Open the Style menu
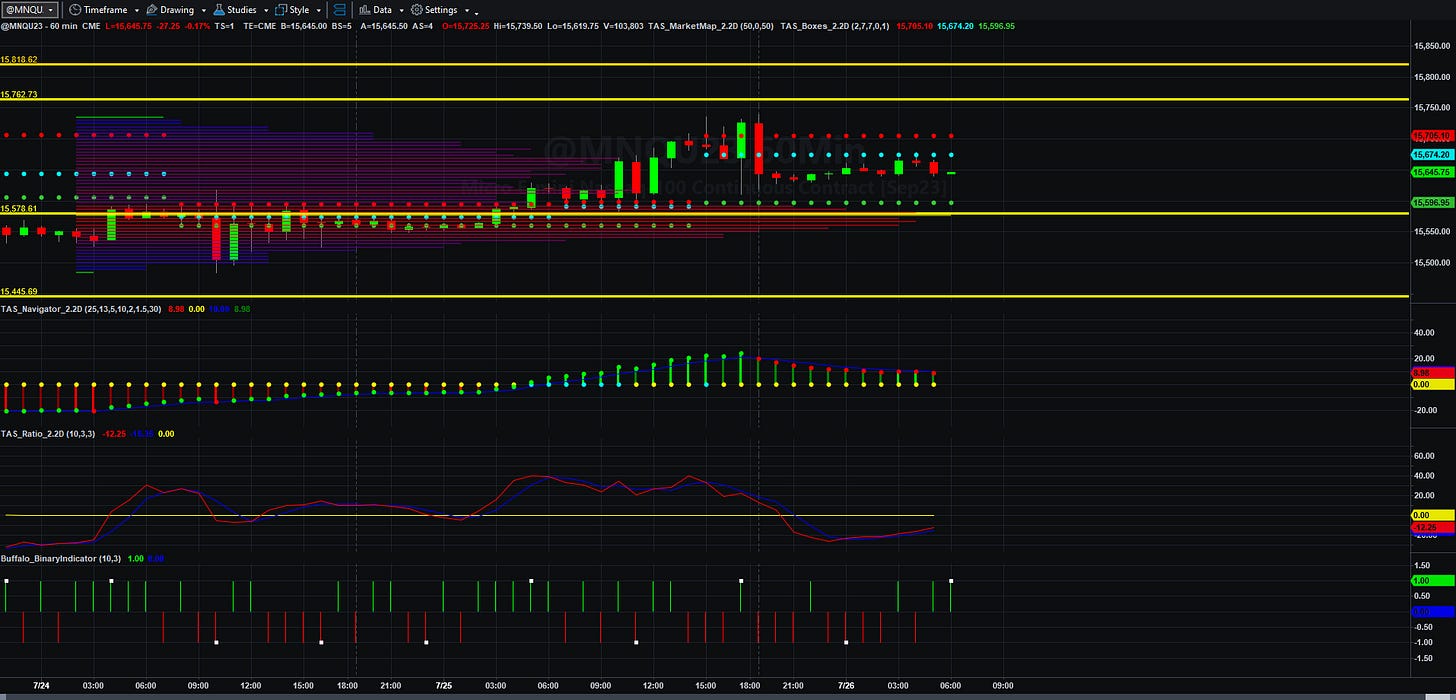 point(299,10)
